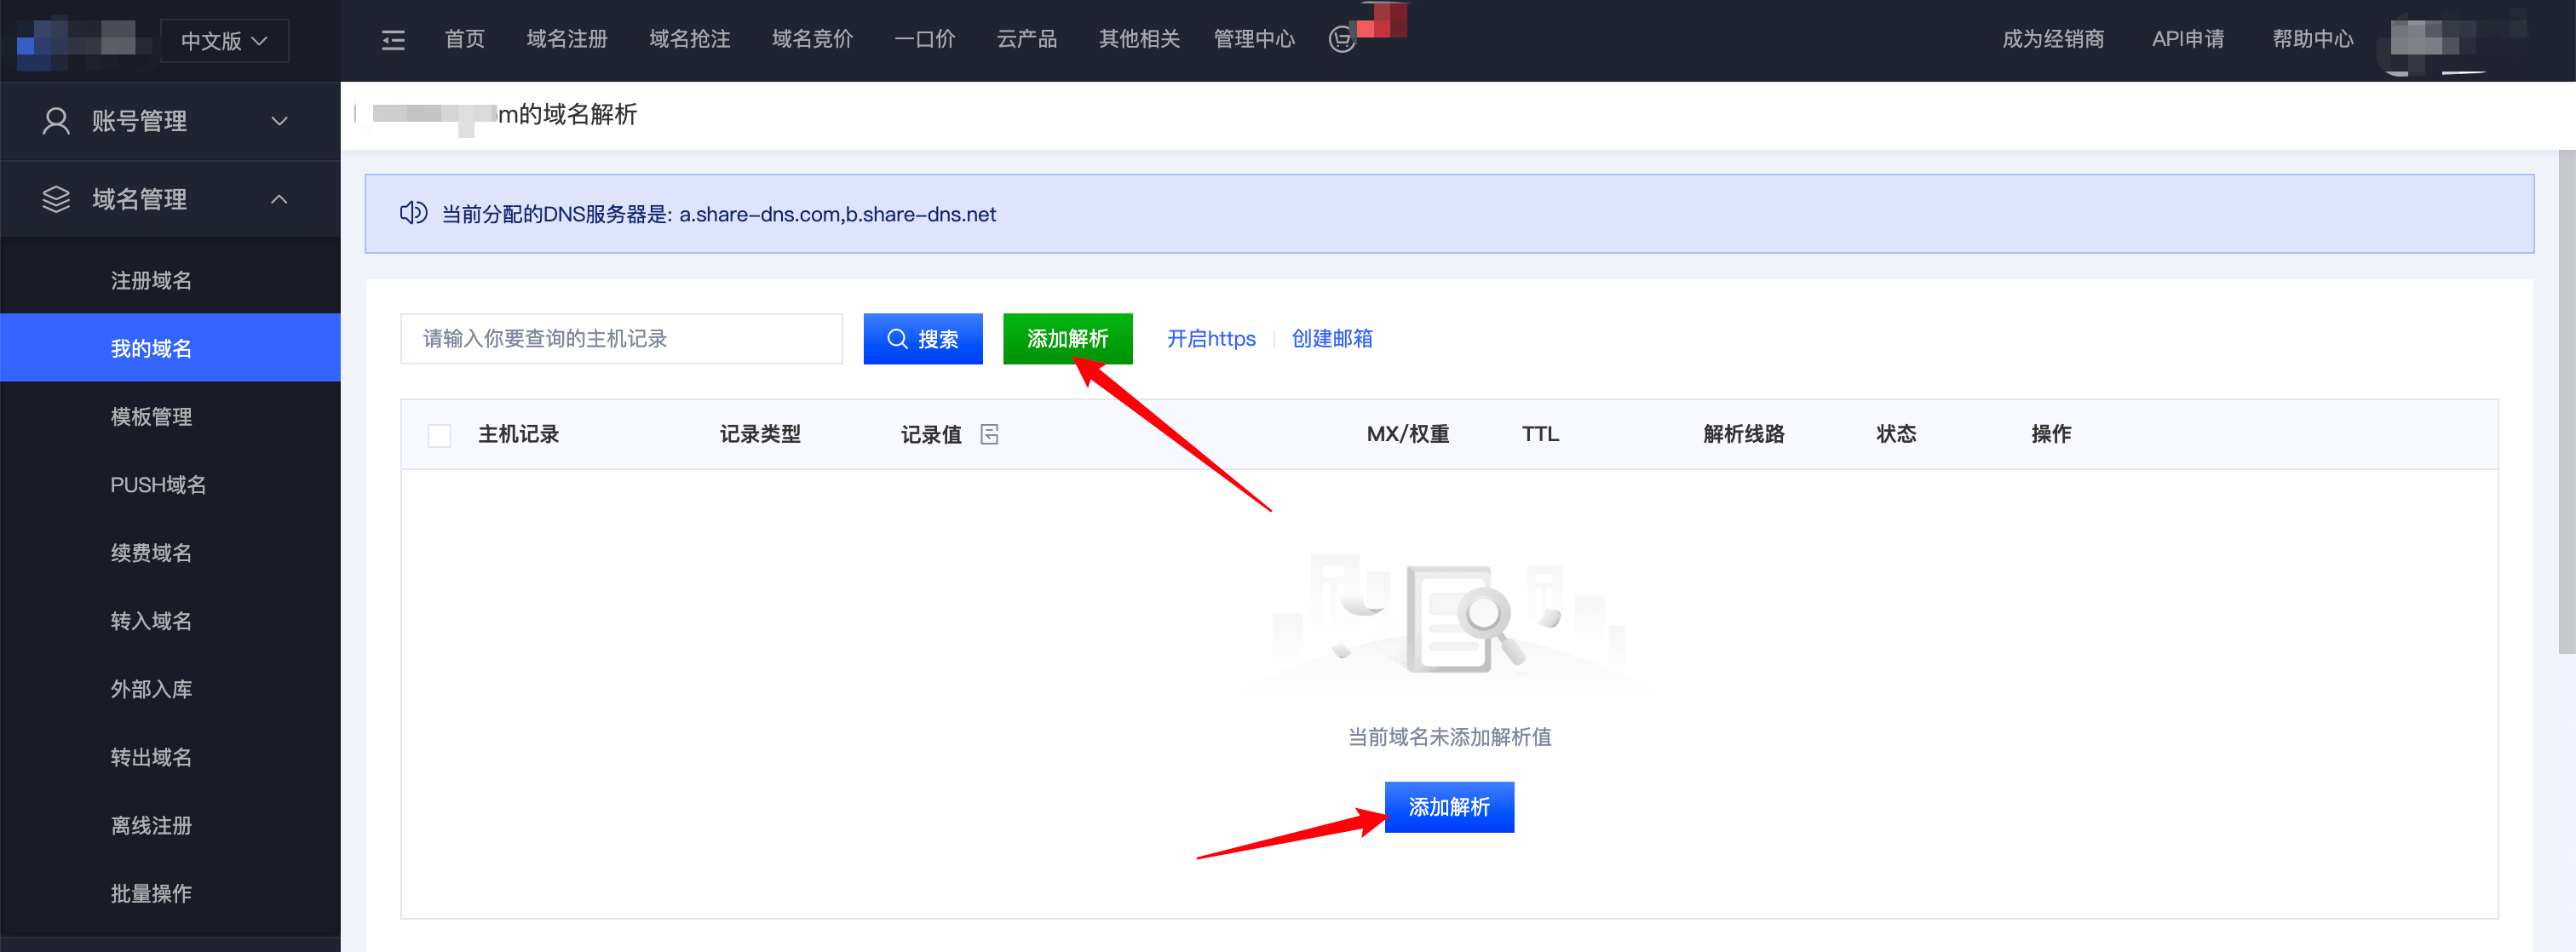The image size is (2576, 952).
Task: Open the 域名注册 top menu
Action: pos(567,39)
